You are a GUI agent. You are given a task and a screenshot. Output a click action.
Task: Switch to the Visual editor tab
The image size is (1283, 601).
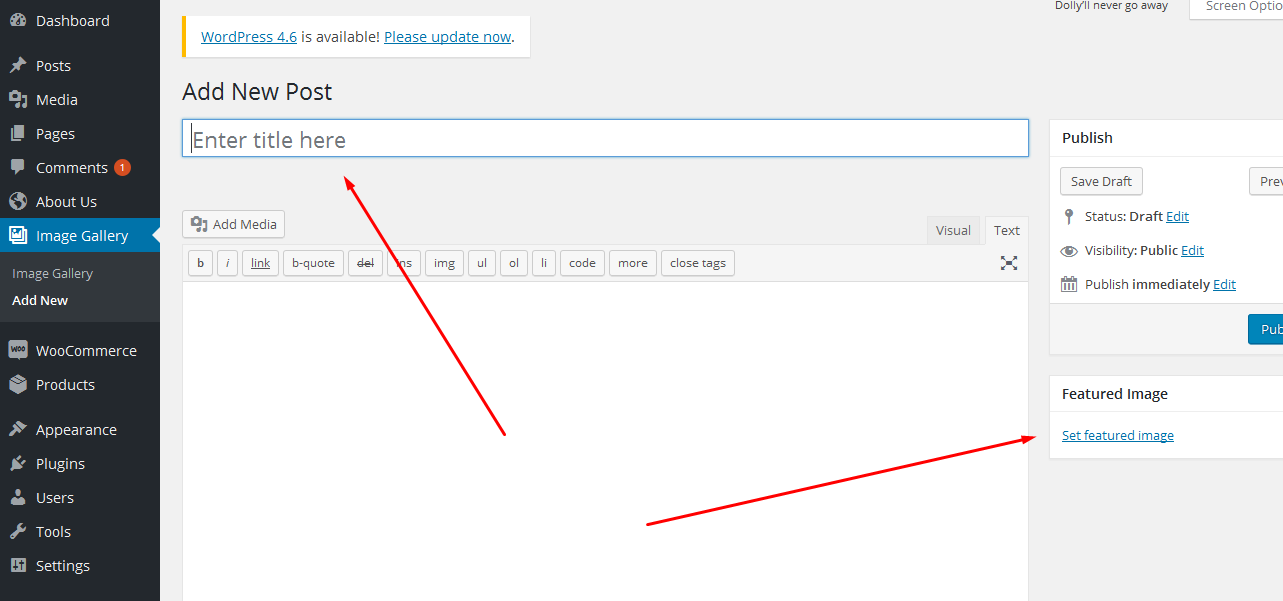coord(953,230)
